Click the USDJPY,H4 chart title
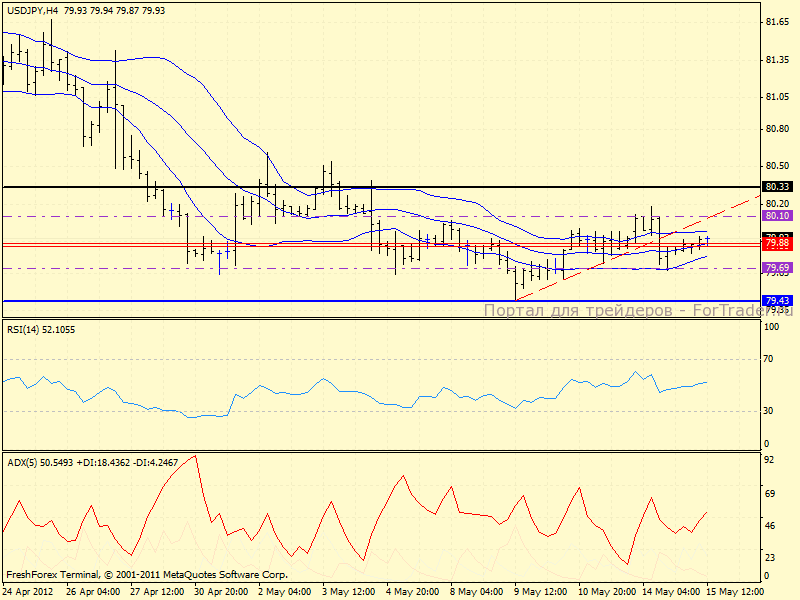This screenshot has height=600, width=800. click(x=31, y=10)
